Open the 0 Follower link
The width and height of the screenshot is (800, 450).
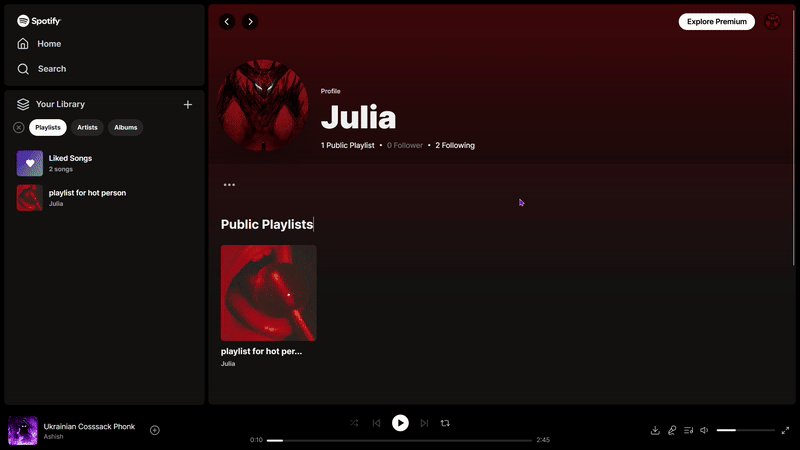(405, 145)
